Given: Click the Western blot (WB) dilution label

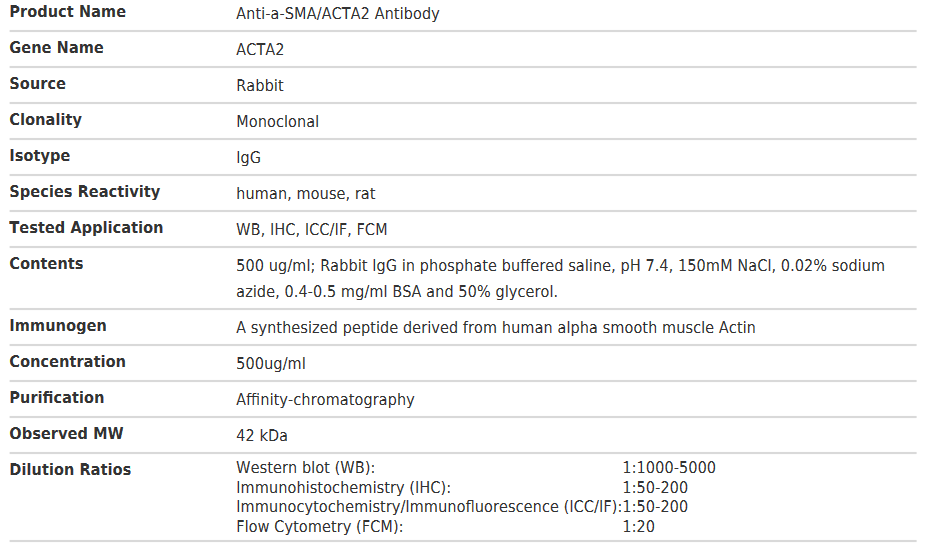Looking at the screenshot, I should tap(305, 468).
